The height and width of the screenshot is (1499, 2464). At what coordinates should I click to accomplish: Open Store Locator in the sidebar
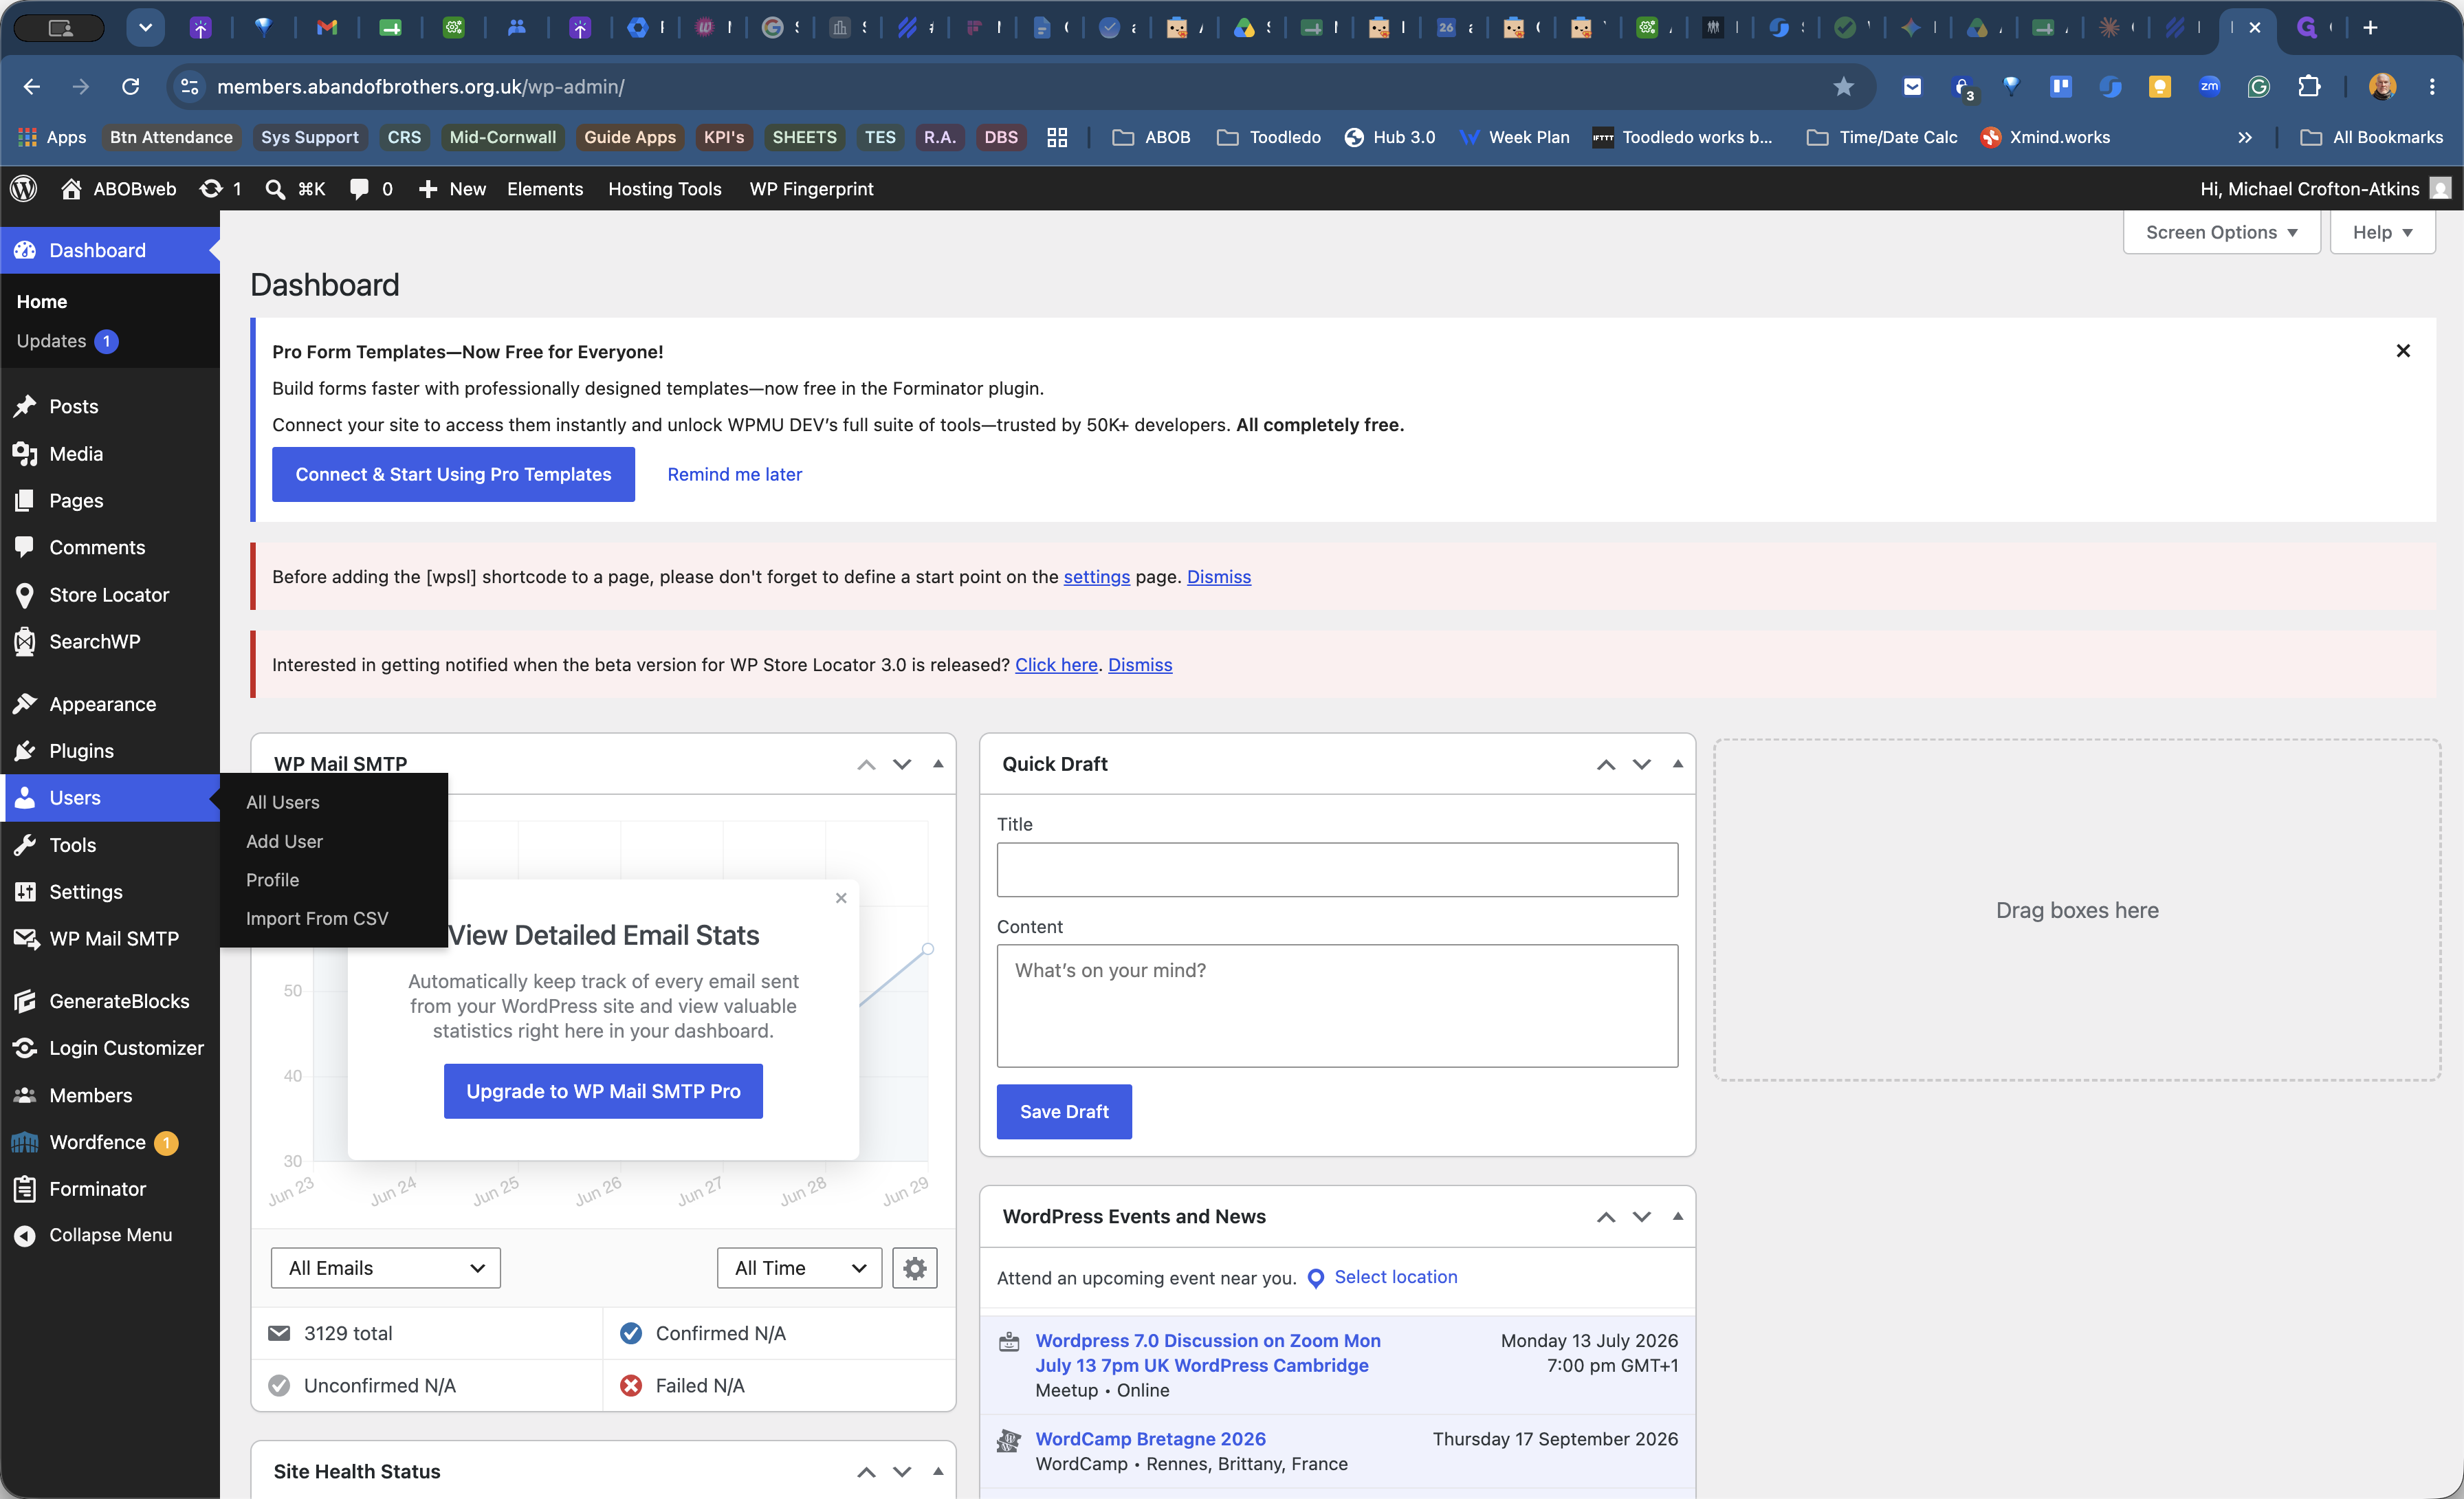point(110,594)
